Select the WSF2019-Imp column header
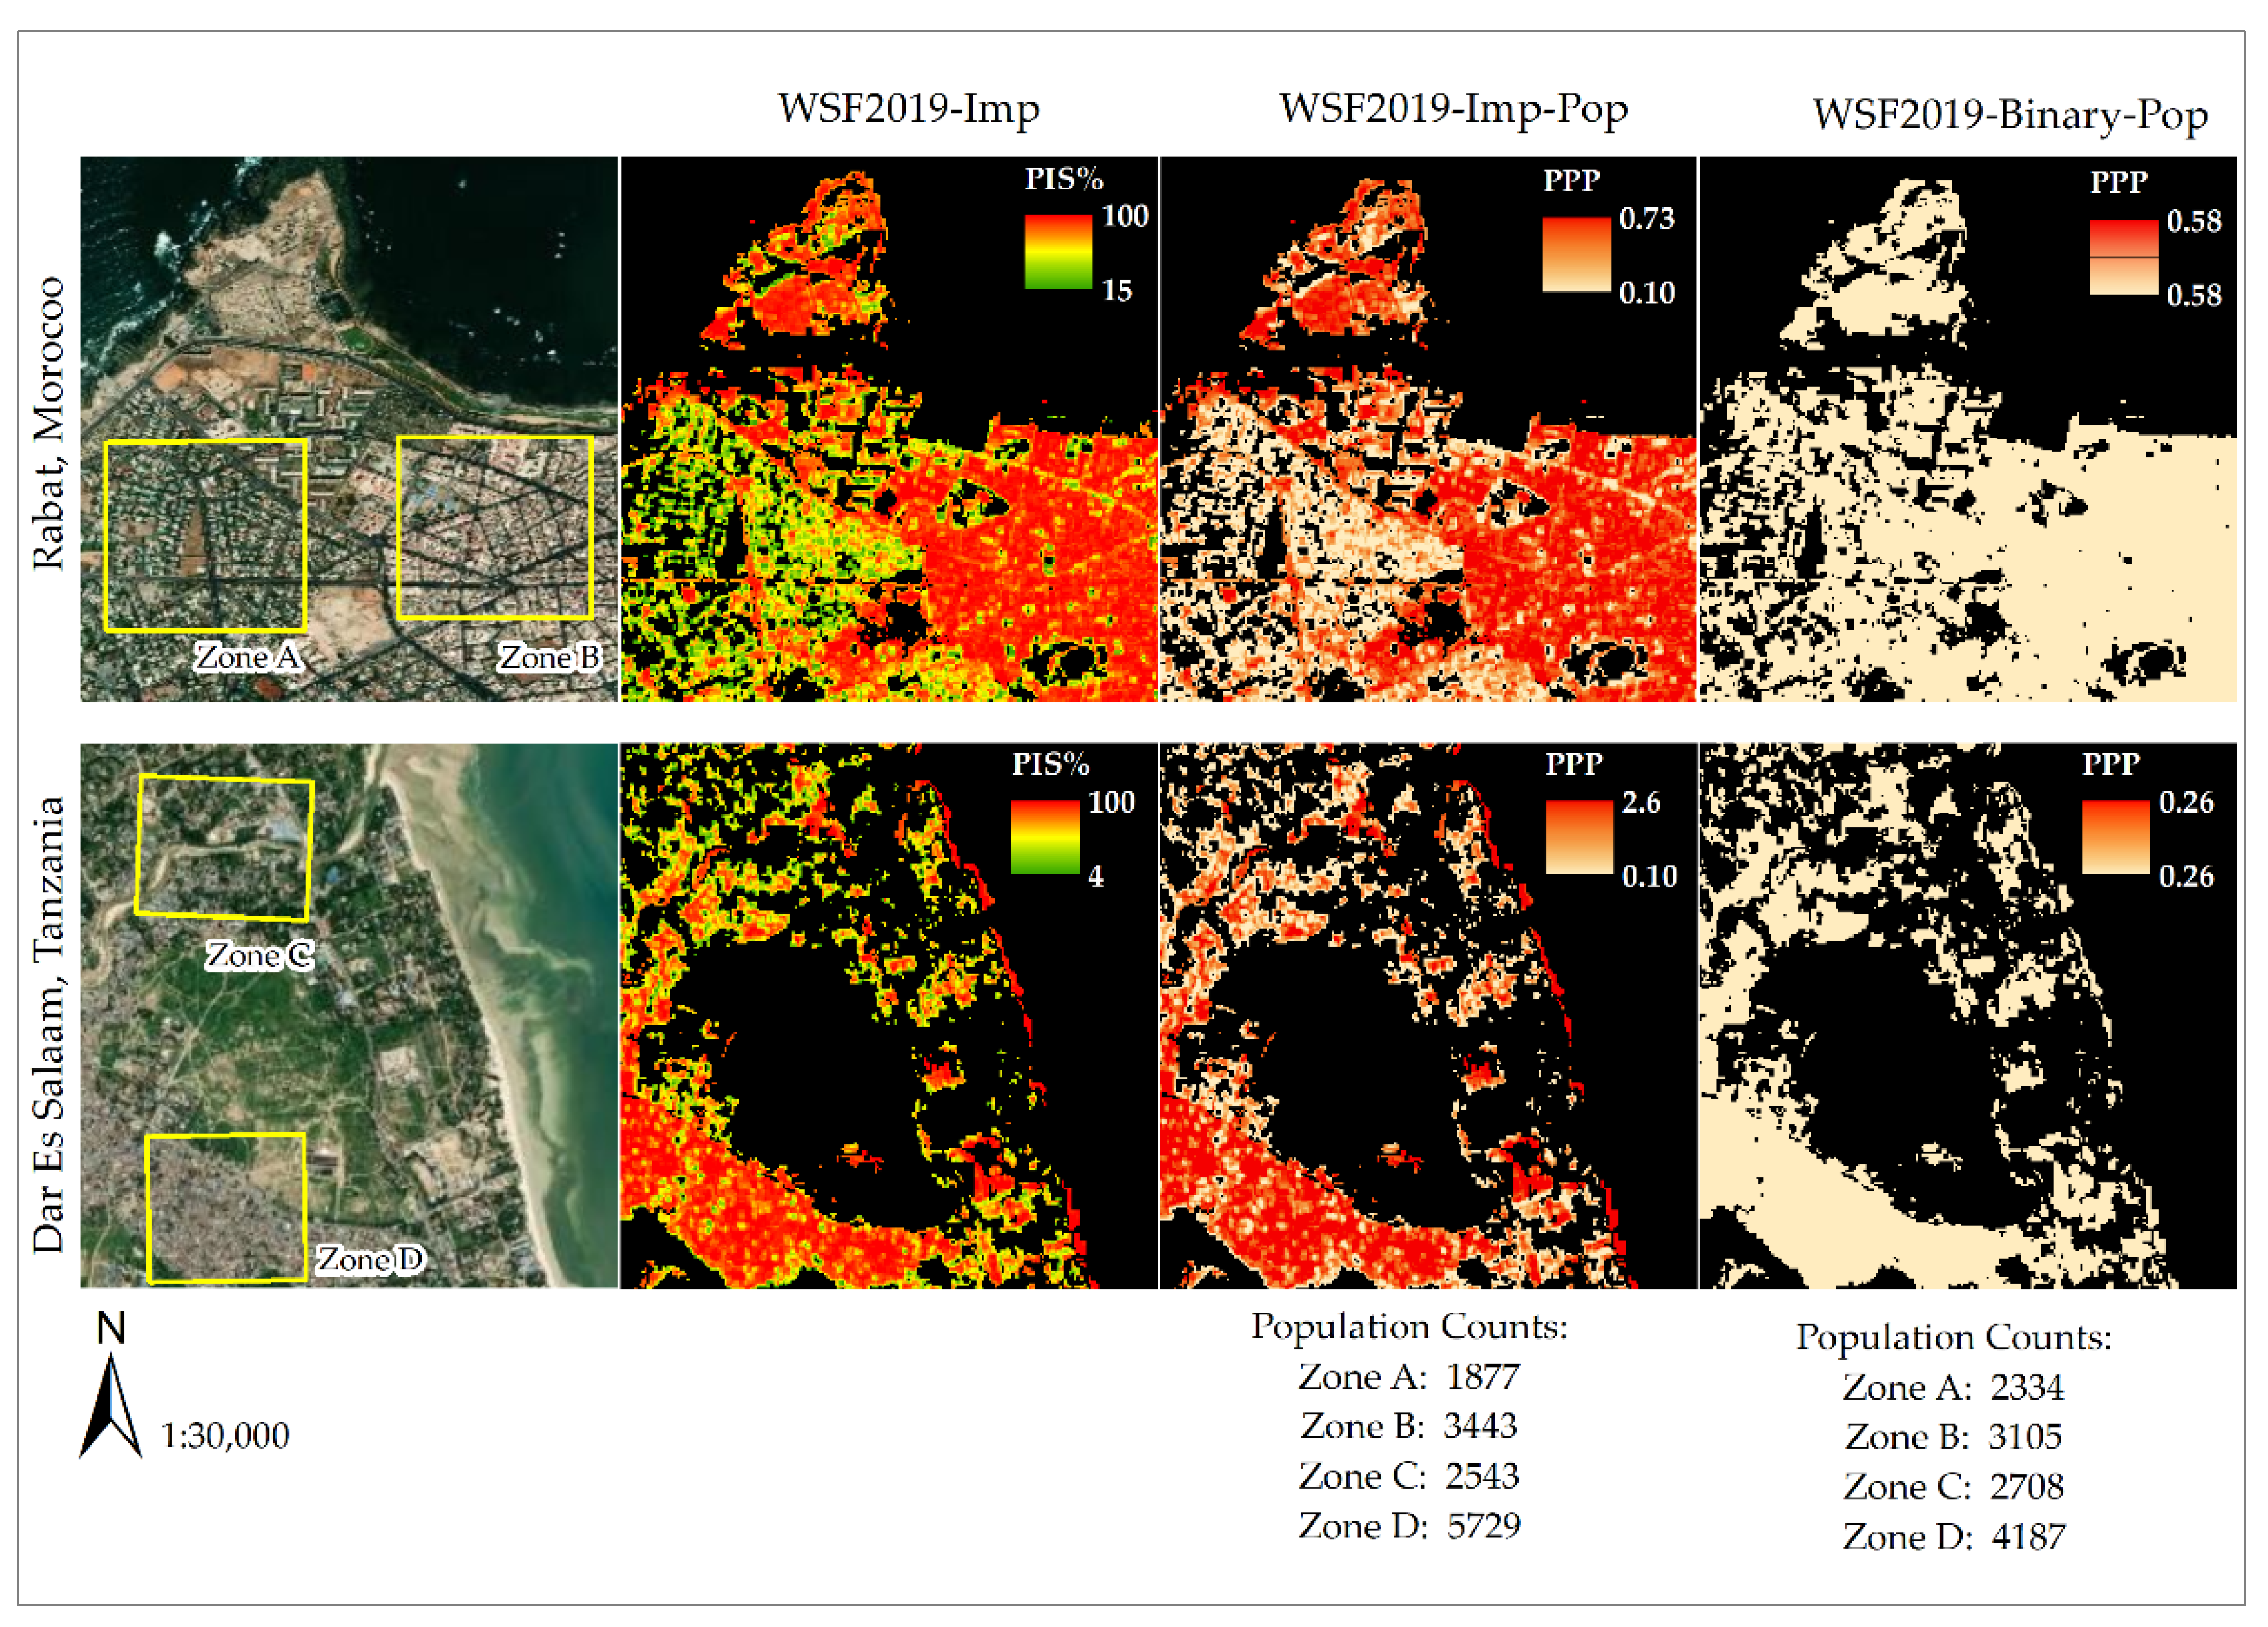This screenshot has height=1627, width=2268. (910, 110)
